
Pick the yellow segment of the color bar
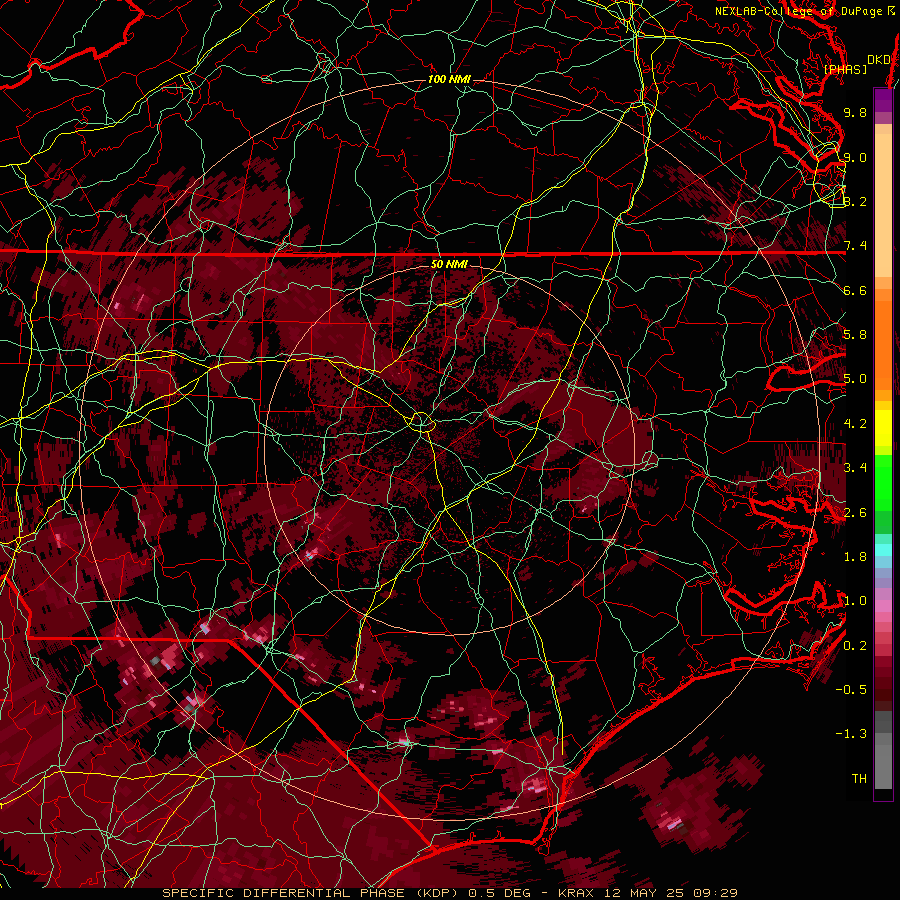(883, 428)
